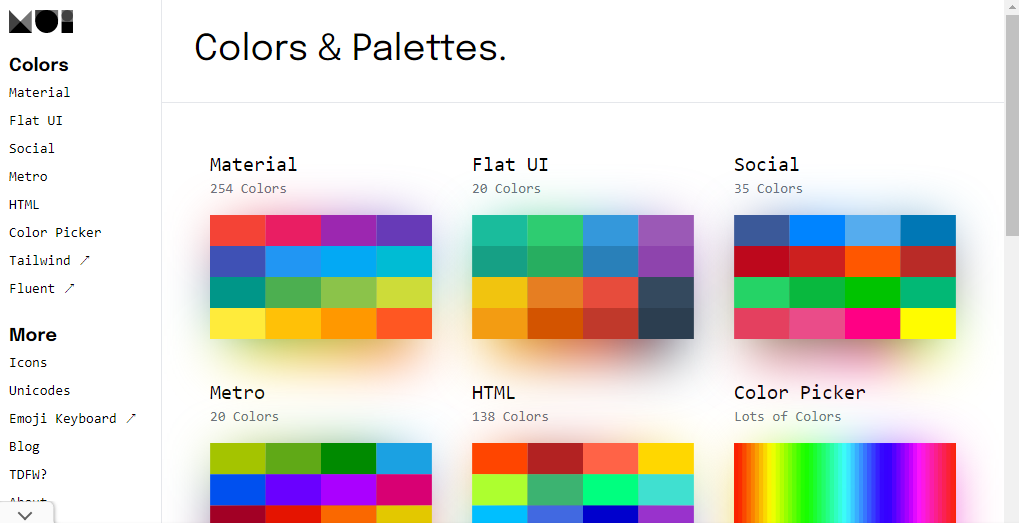1019x523 pixels.
Task: Select Material in the sidebar
Action: [x=40, y=92]
